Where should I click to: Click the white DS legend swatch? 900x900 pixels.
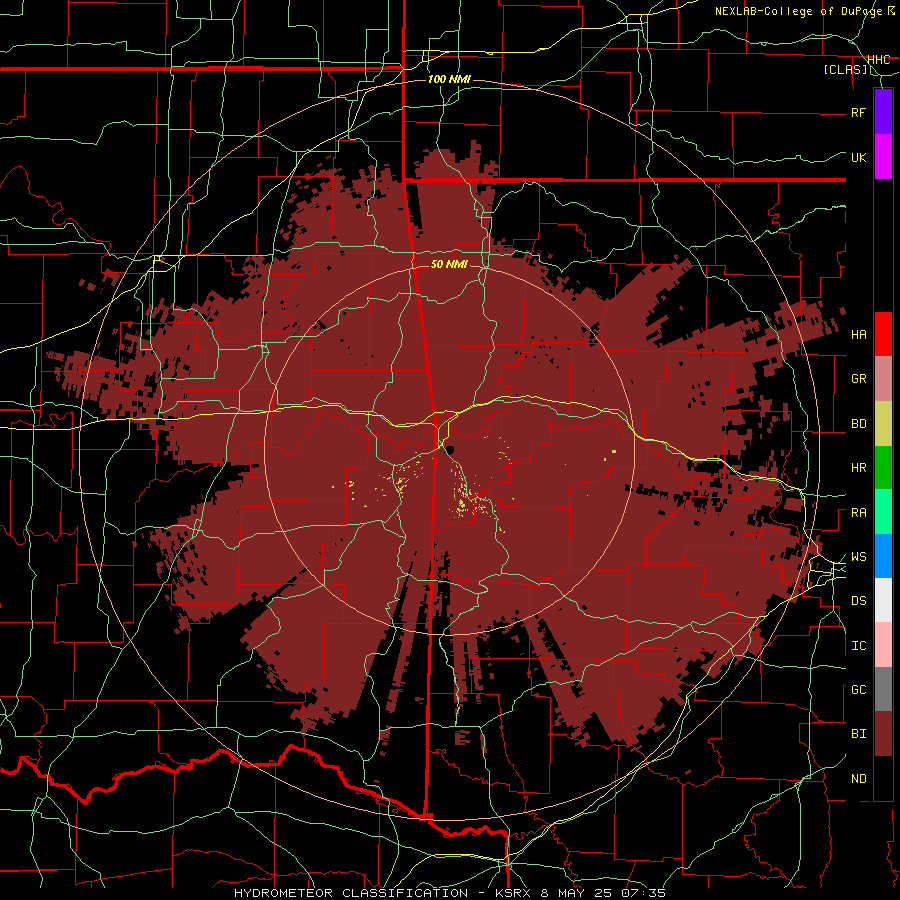[x=883, y=600]
